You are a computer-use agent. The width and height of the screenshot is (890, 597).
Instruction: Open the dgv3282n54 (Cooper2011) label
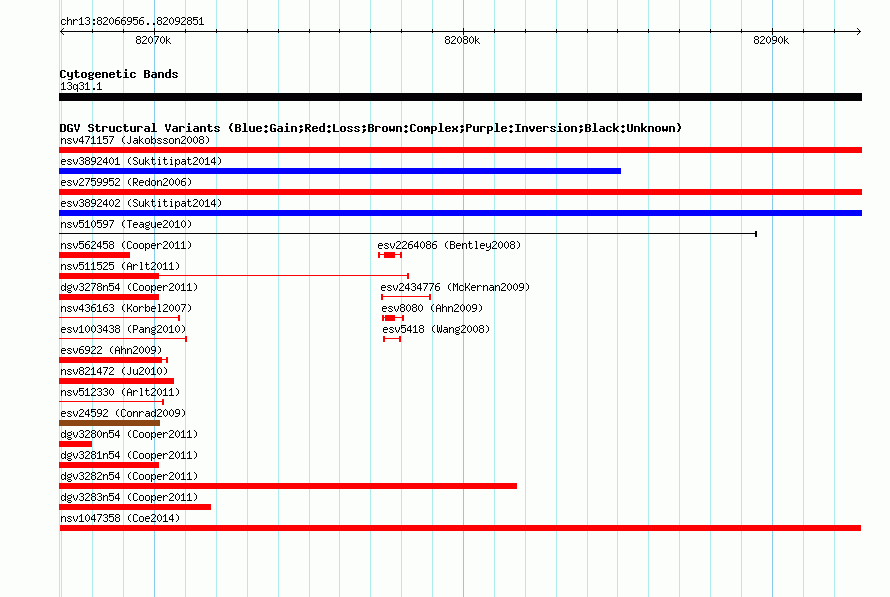(129, 476)
